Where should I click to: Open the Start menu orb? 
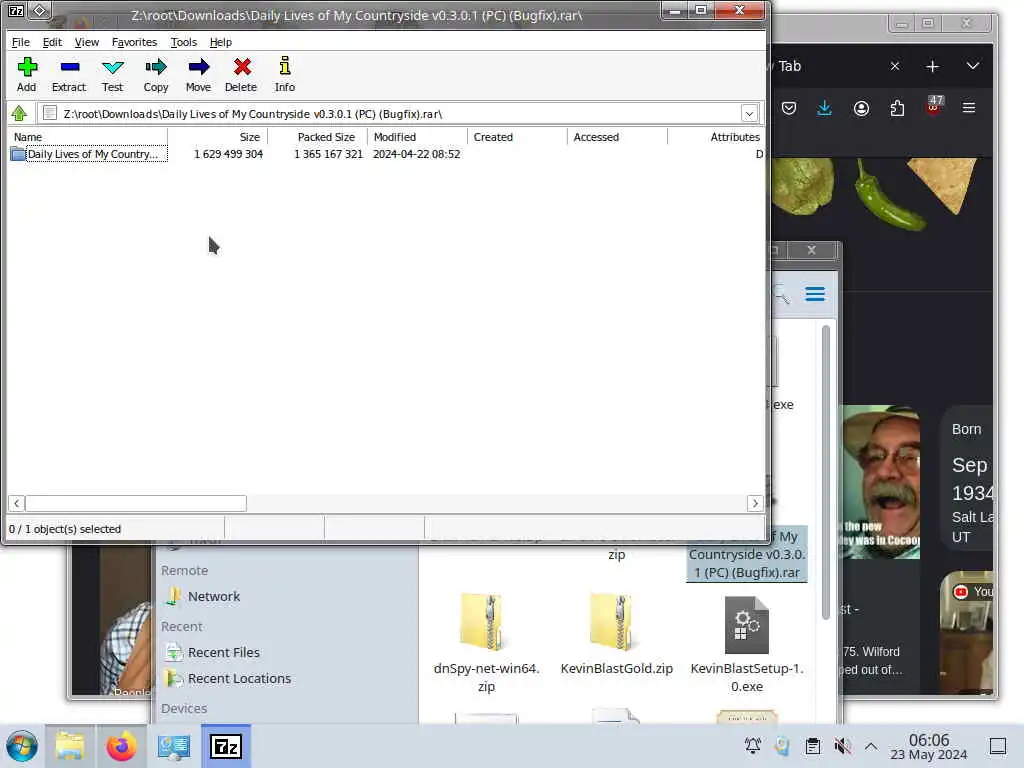click(x=22, y=746)
